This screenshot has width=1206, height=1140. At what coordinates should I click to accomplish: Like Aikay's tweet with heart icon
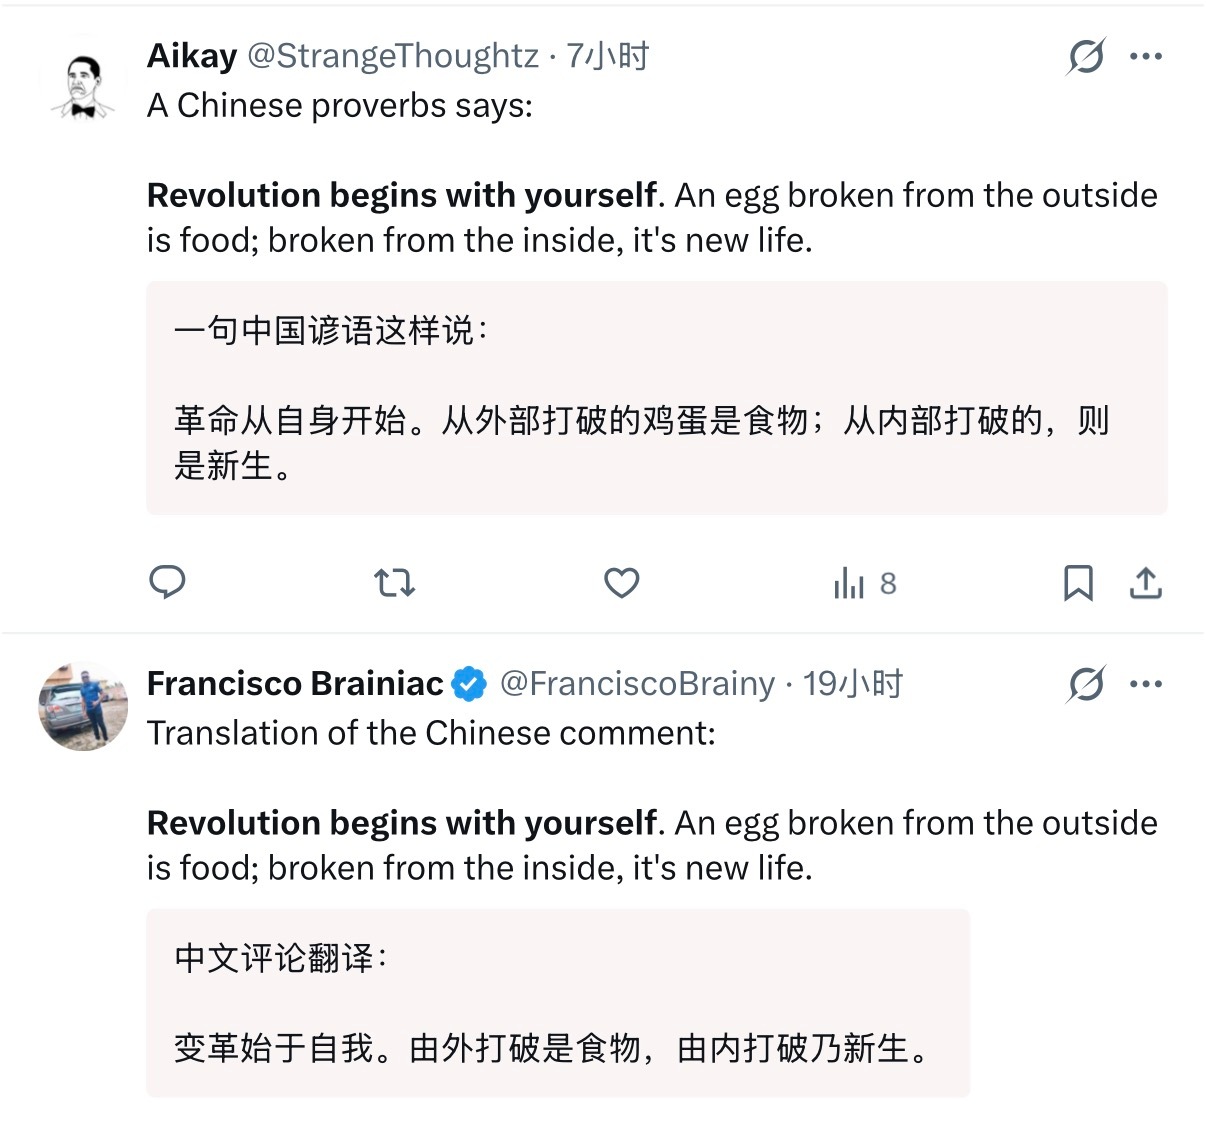[621, 582]
